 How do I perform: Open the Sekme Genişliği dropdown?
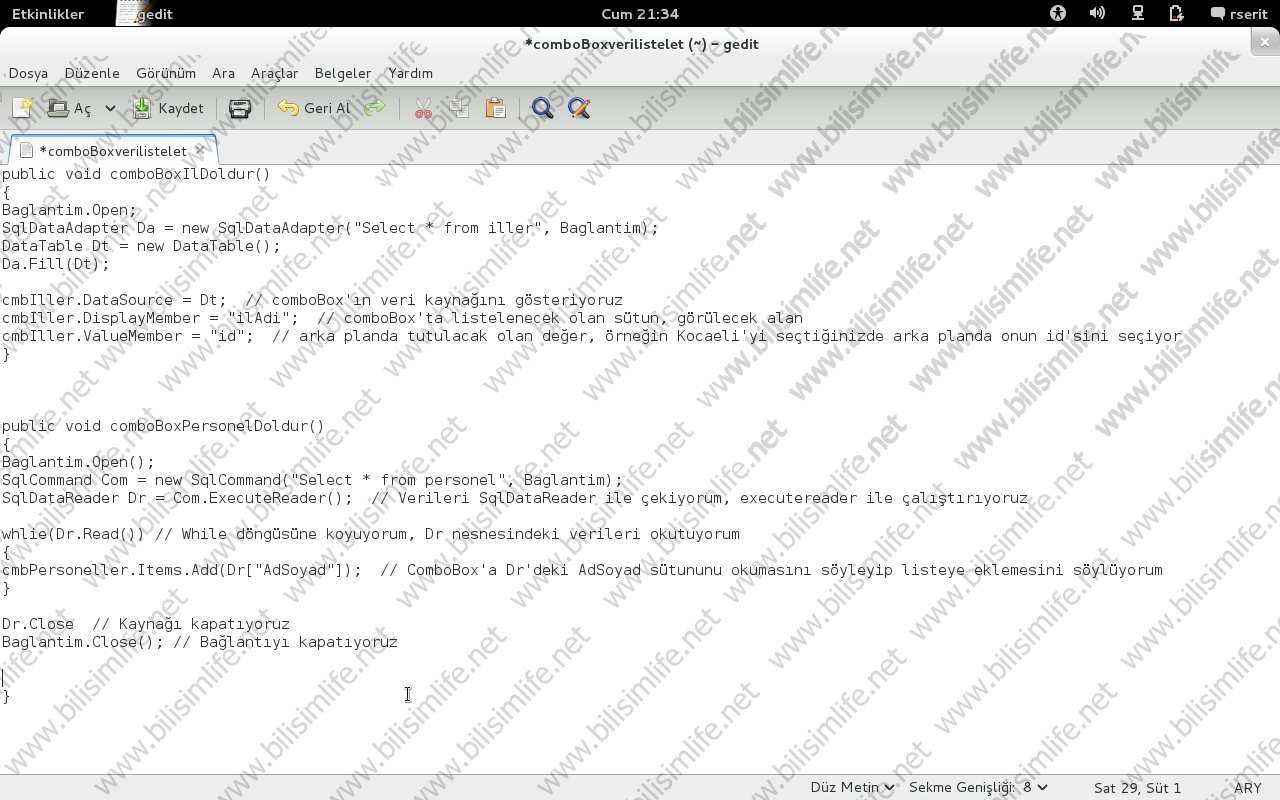(x=978, y=787)
